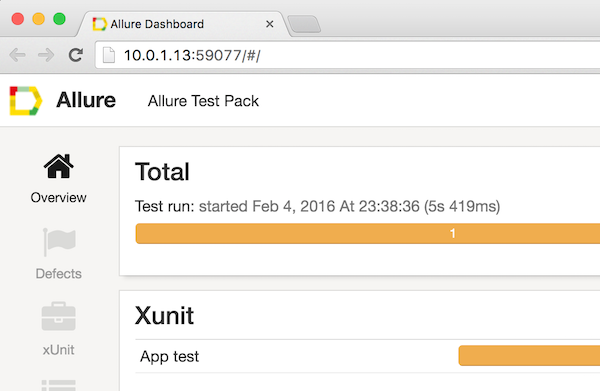
Task: Click the Allure logo icon in header
Action: 26,101
